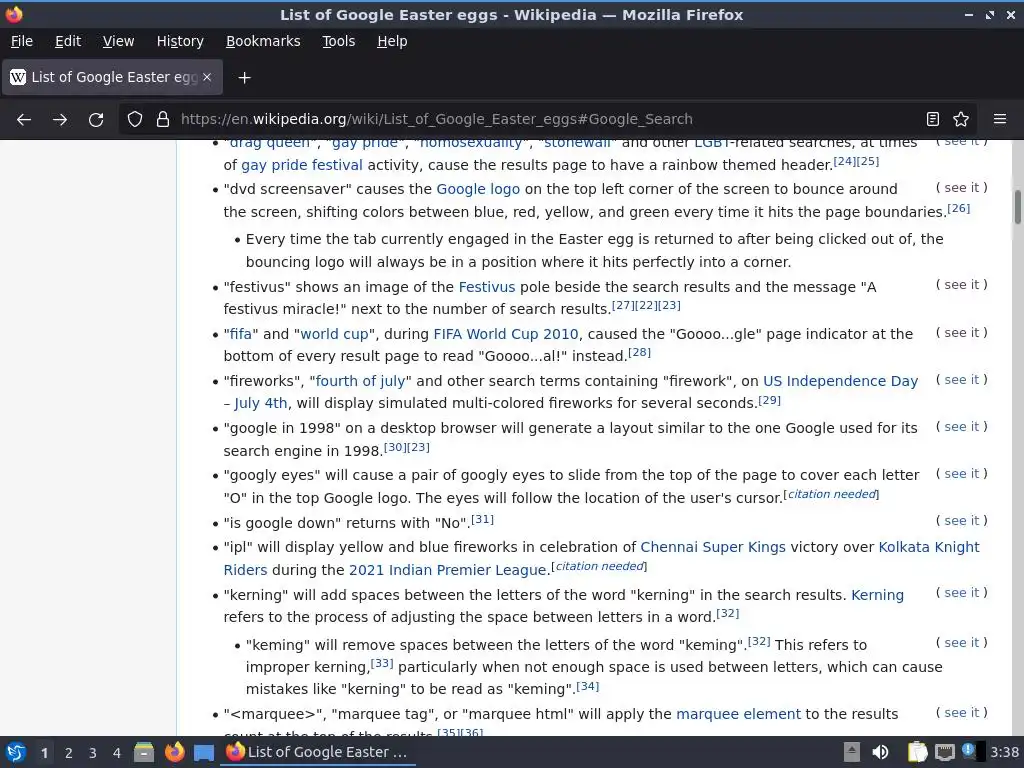
Task: Open the Help menu
Action: [392, 41]
